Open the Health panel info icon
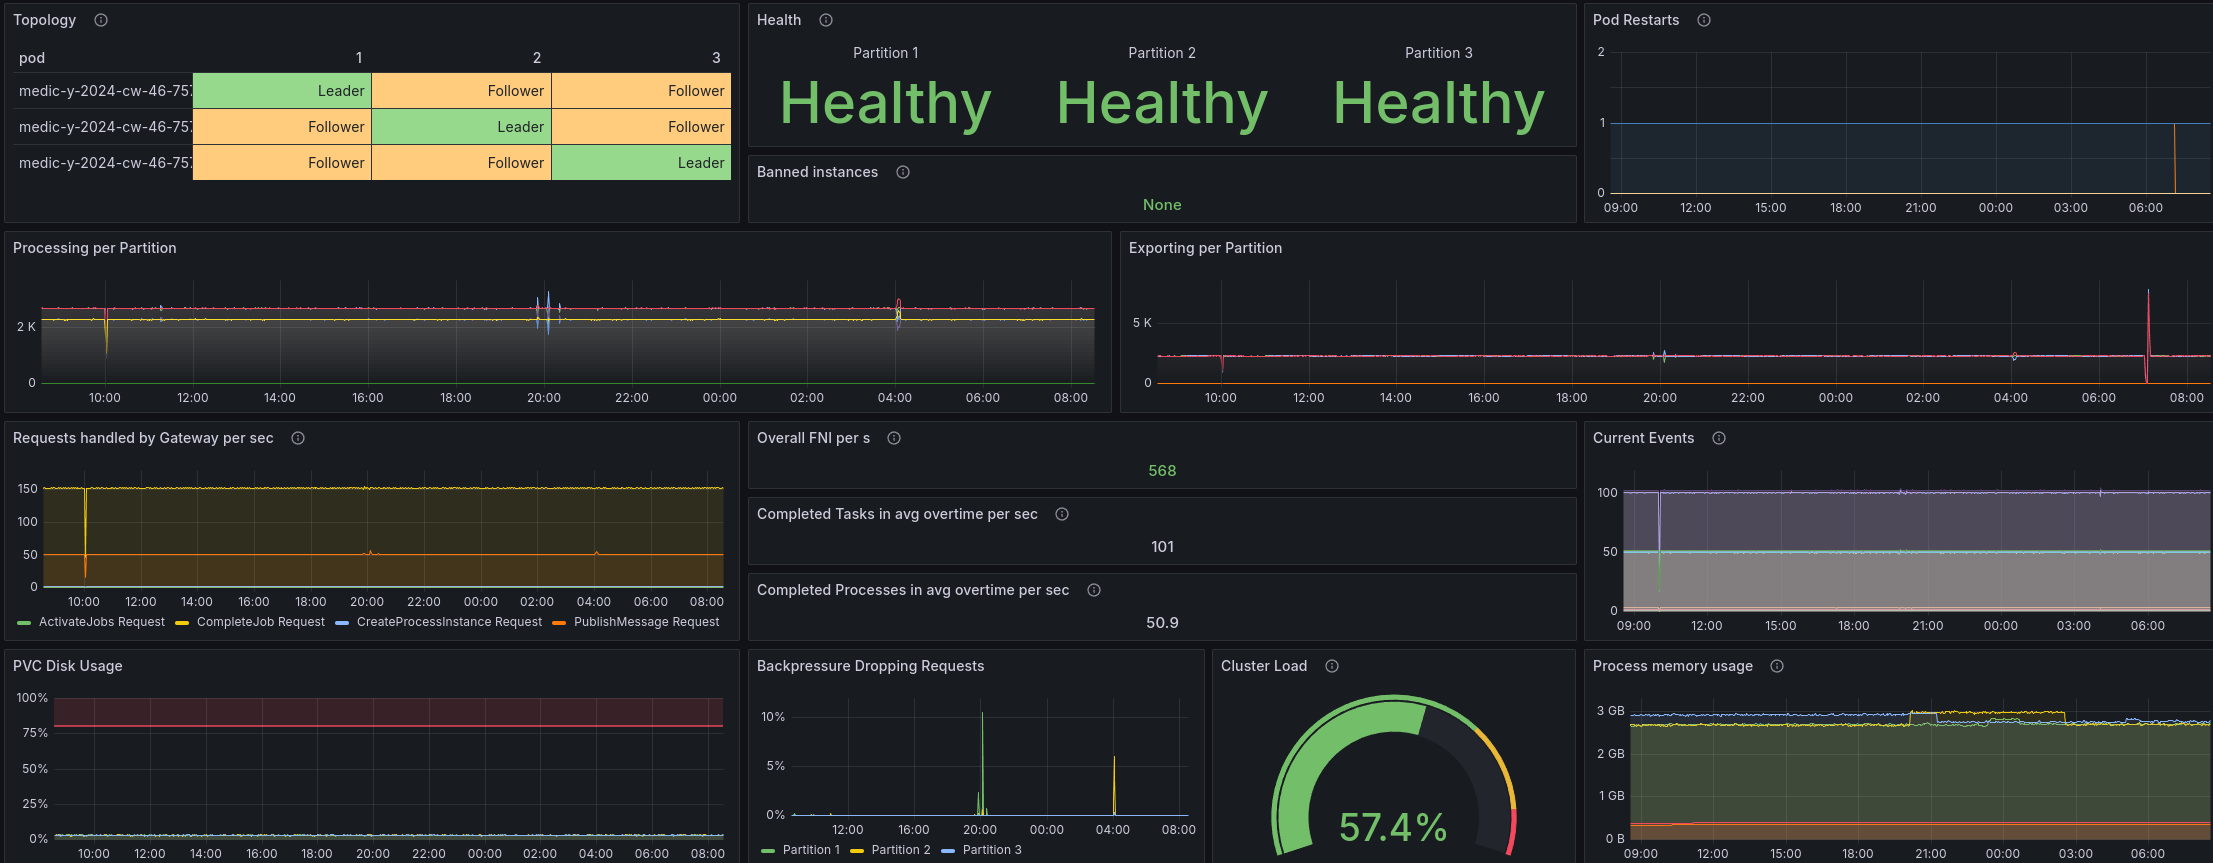This screenshot has height=863, width=2213. [826, 20]
